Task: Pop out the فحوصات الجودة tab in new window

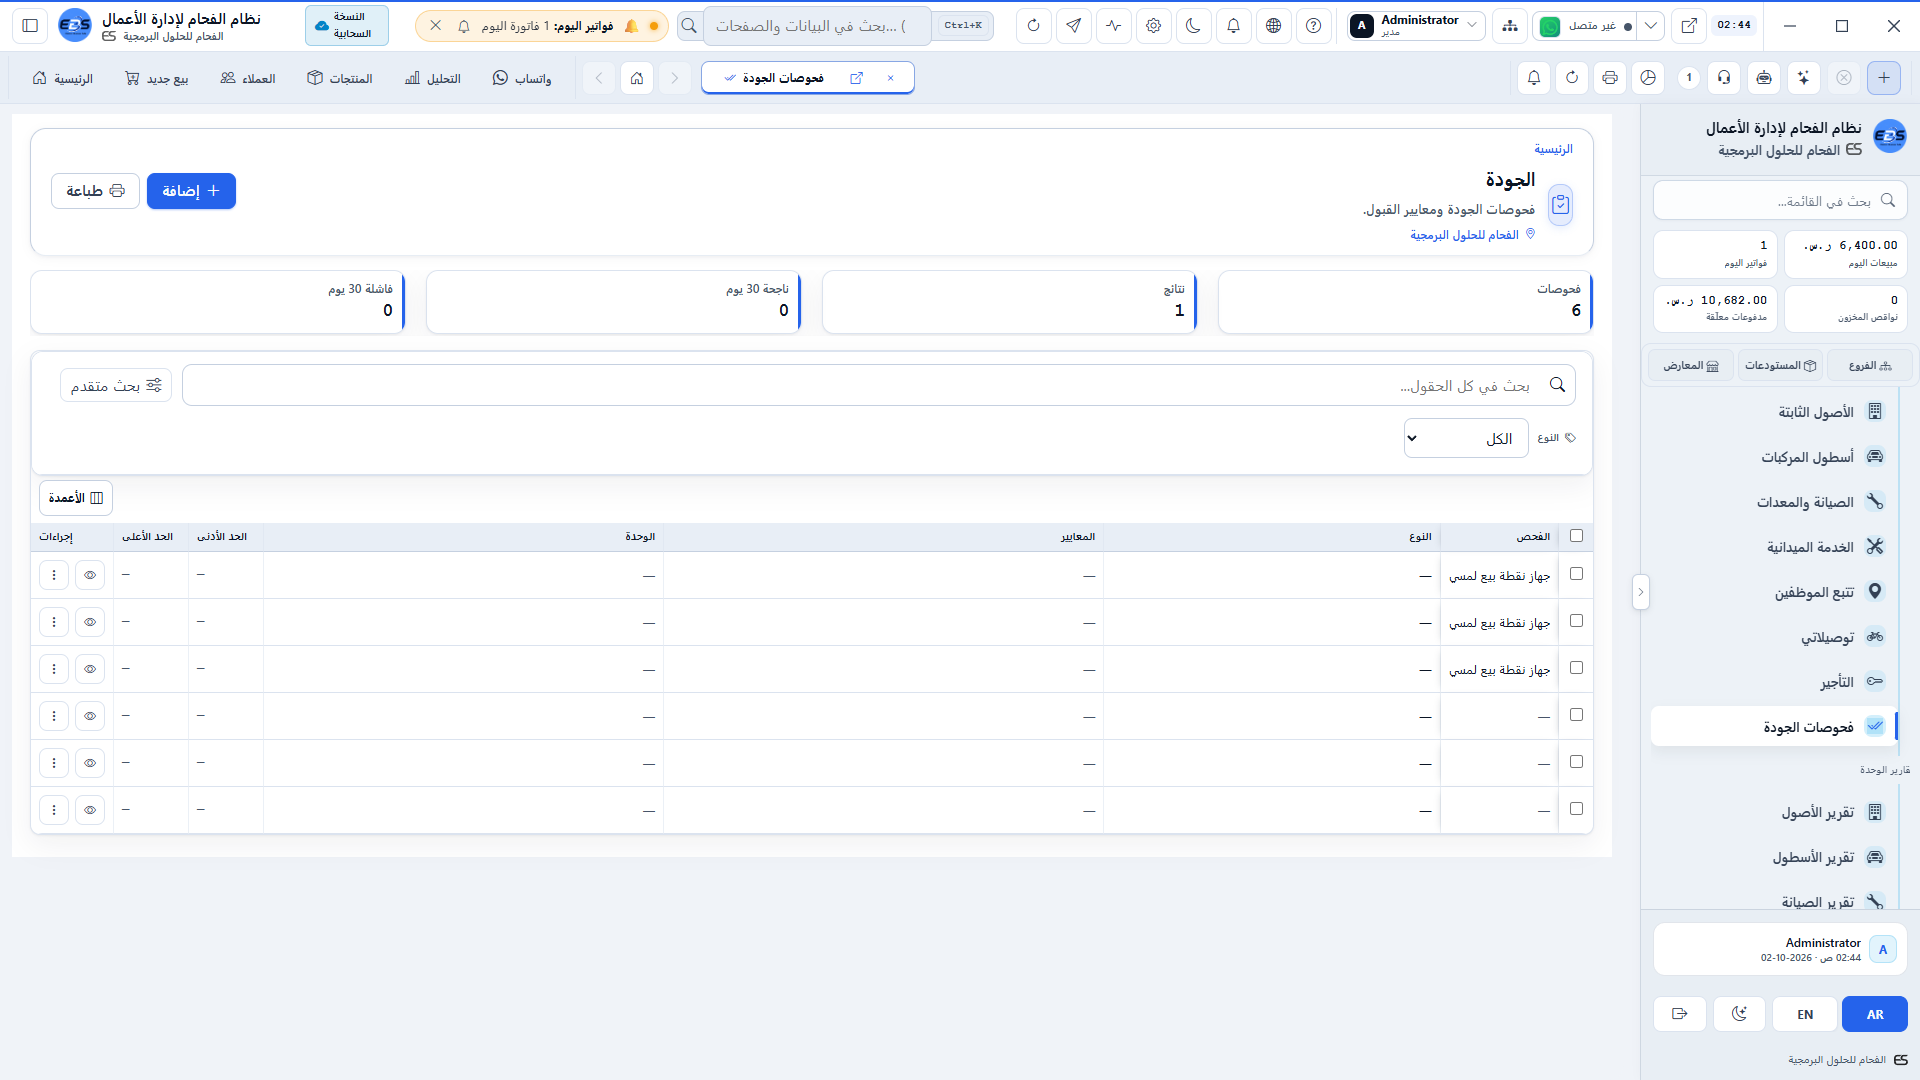Action: coord(856,78)
